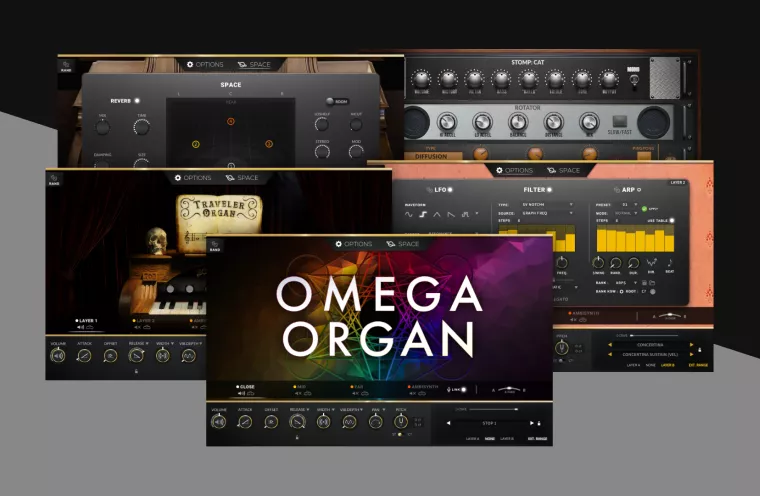Click Omega Organ Attack knob
This screenshot has width=760, height=496.
(x=245, y=422)
